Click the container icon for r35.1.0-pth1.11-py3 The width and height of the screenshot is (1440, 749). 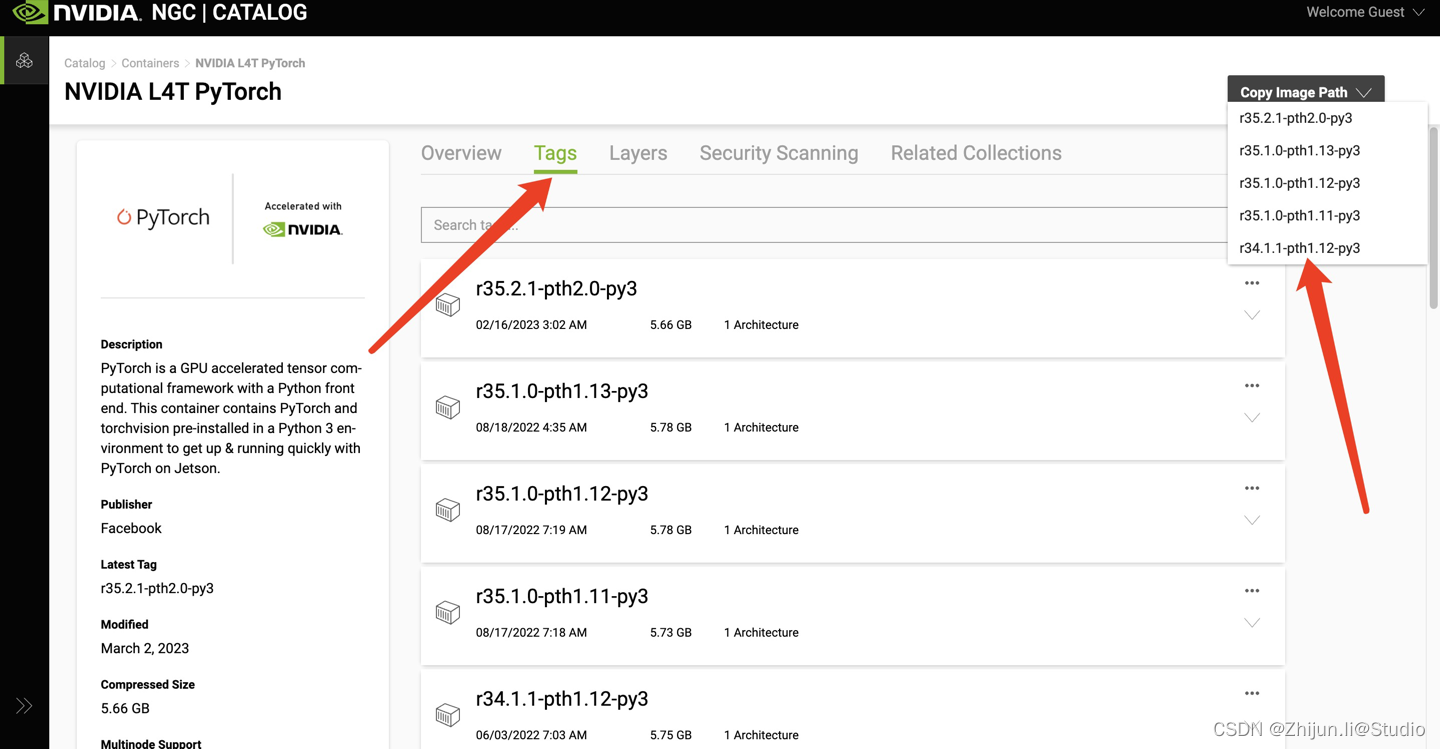(x=448, y=612)
